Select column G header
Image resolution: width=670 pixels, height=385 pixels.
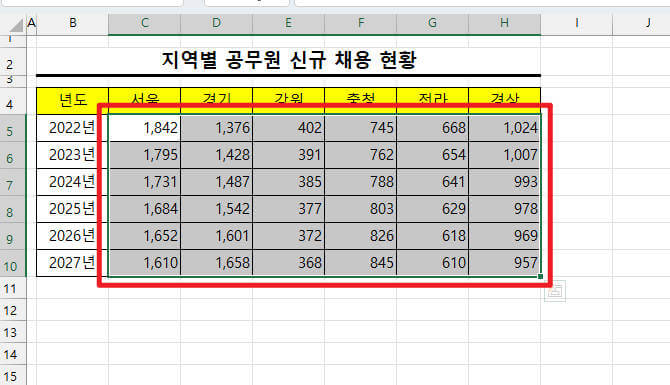click(432, 23)
